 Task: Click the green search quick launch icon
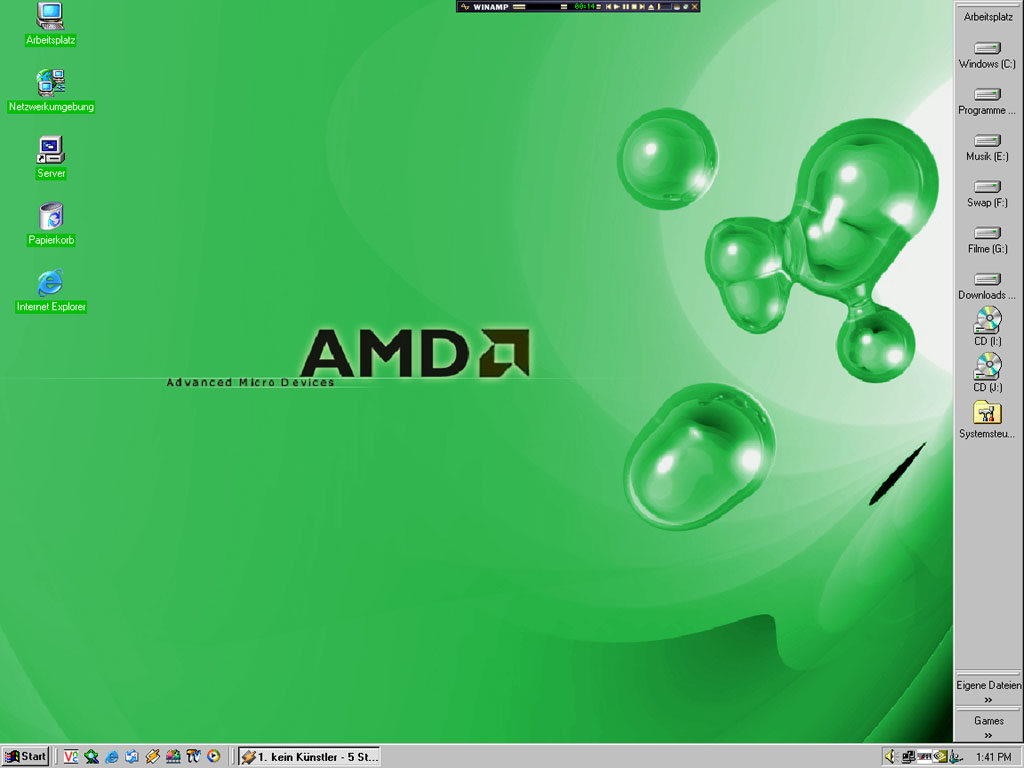coord(91,756)
